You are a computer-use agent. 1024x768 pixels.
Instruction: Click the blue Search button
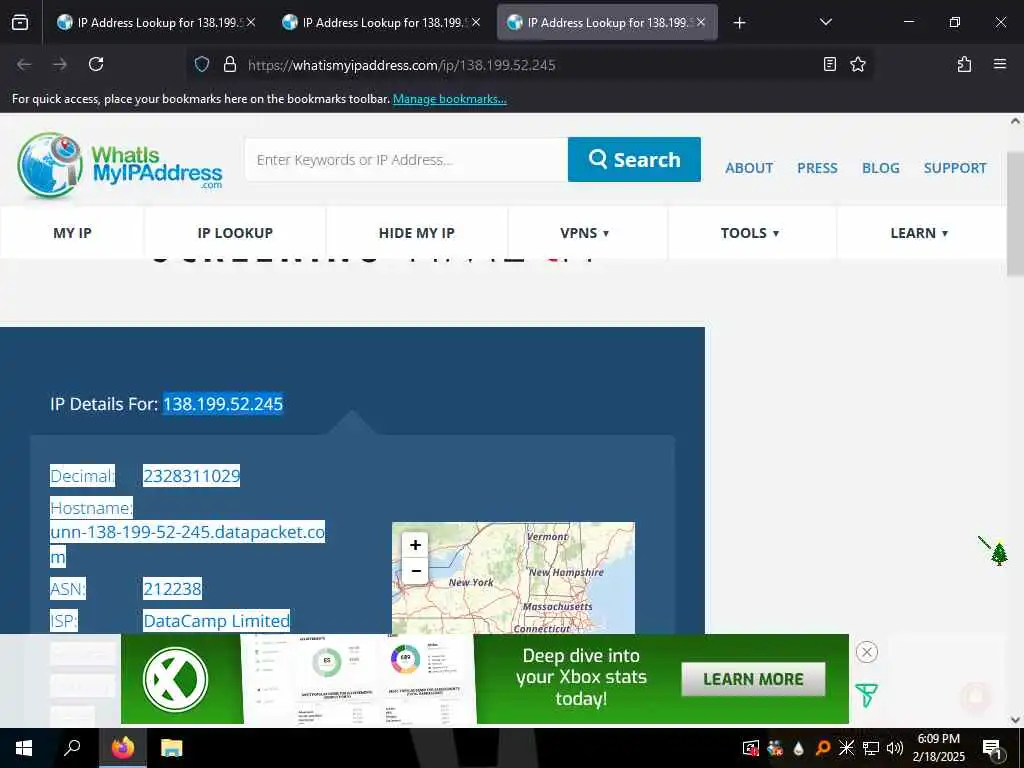click(x=634, y=159)
